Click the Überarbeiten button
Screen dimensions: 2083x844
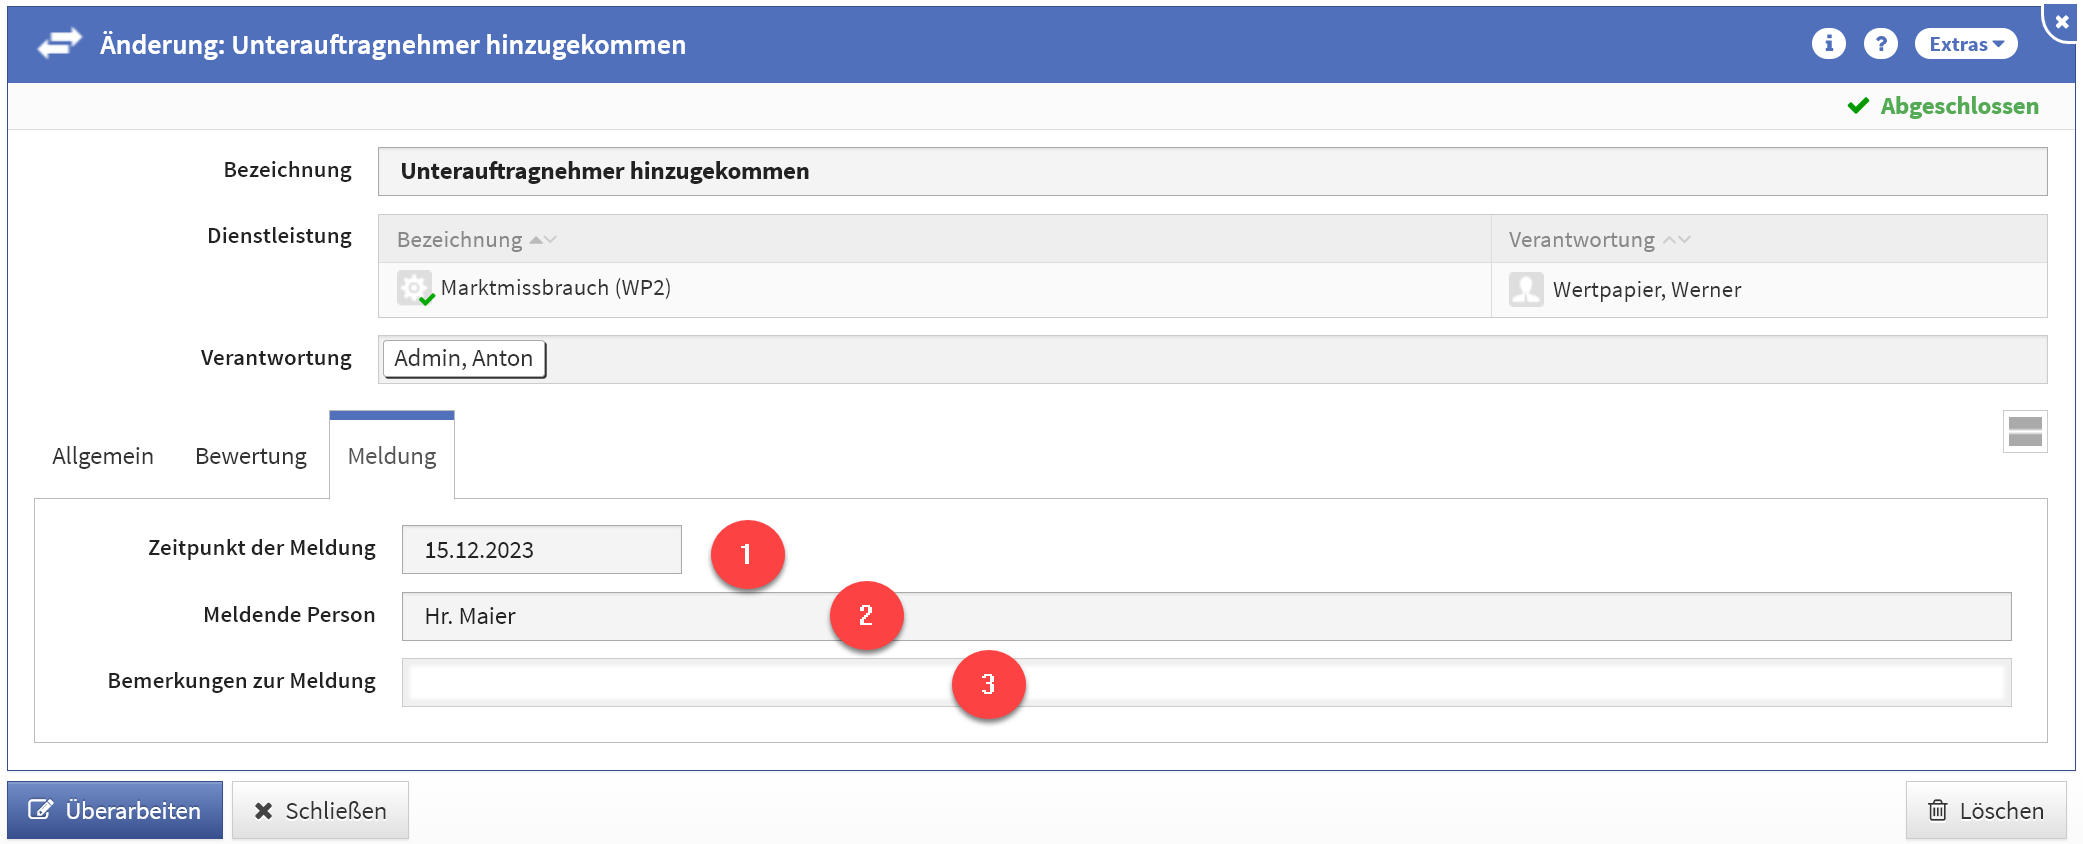(115, 810)
